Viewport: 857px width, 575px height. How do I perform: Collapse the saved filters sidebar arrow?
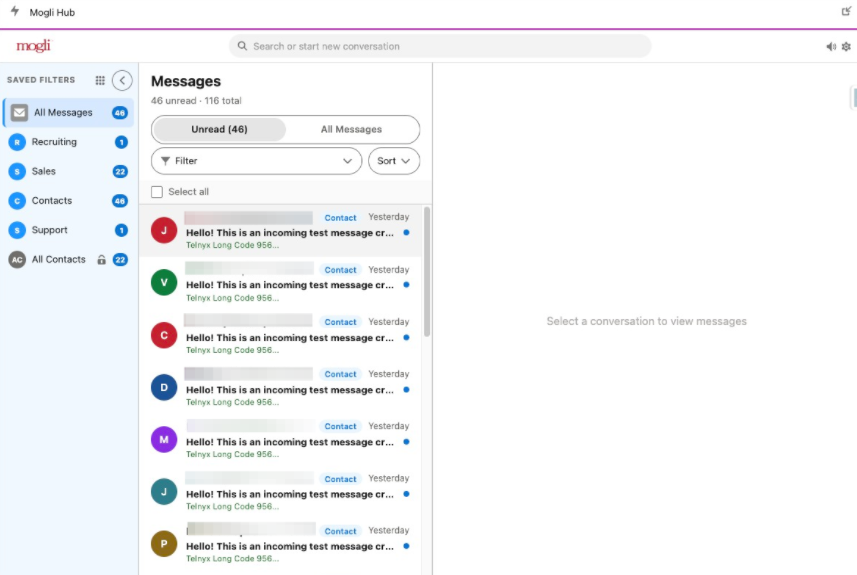click(122, 80)
